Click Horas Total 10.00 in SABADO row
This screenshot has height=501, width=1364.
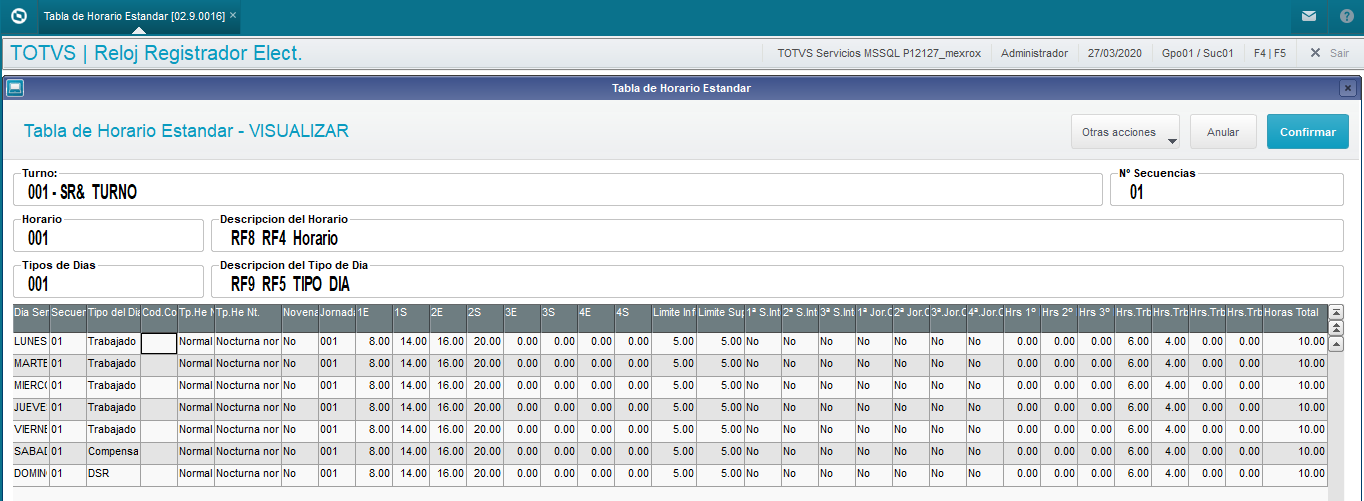(1295, 451)
